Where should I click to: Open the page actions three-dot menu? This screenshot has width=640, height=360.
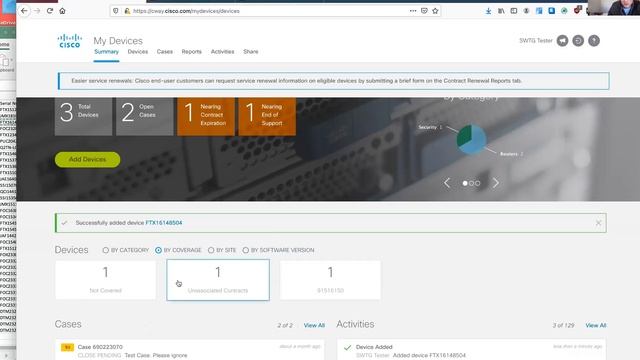coord(413,11)
